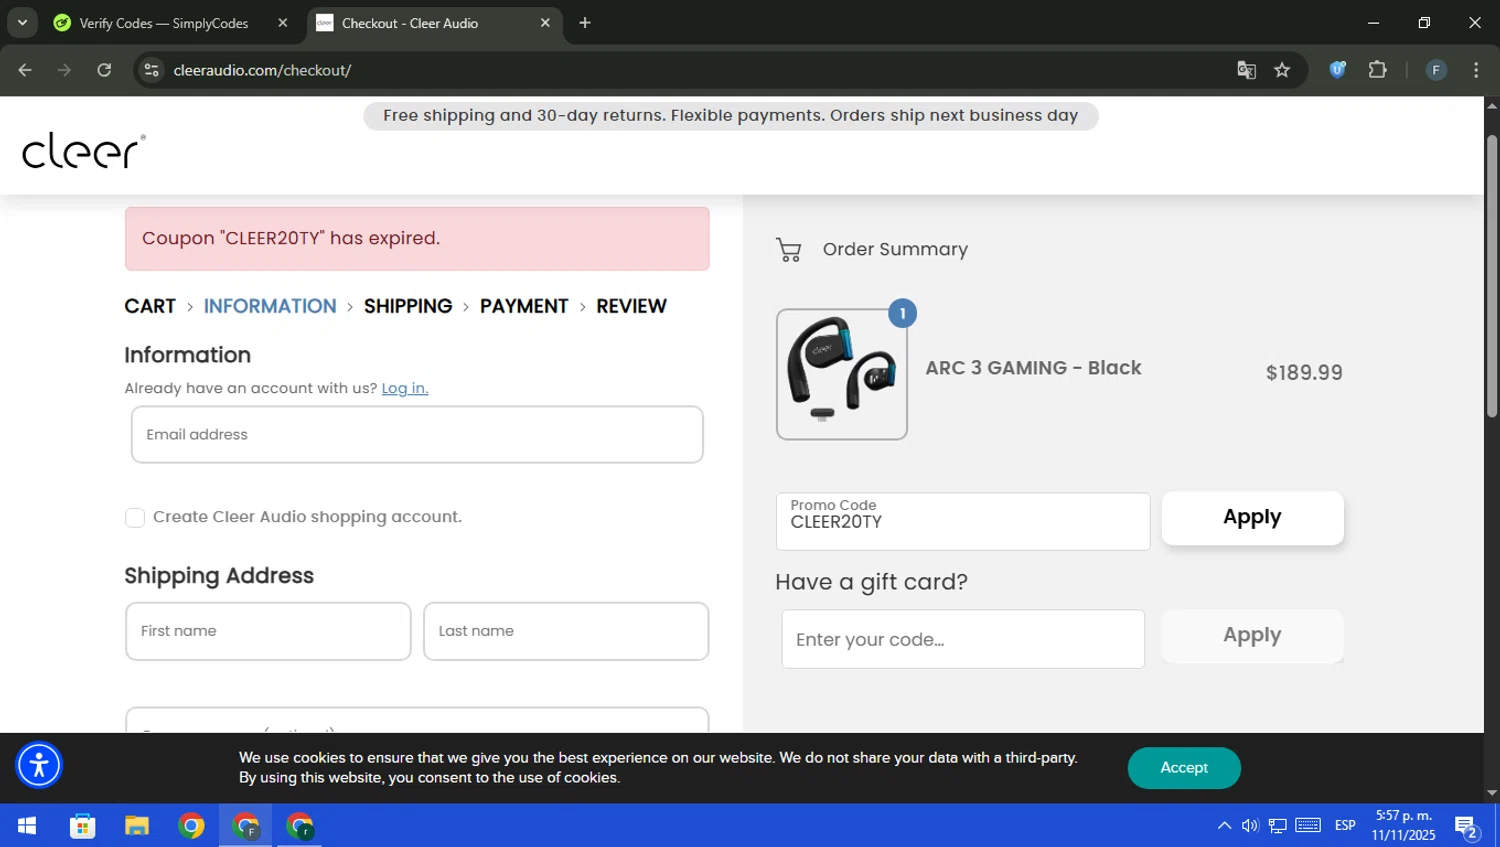Click the browser back arrow
The width and height of the screenshot is (1500, 847).
pos(25,70)
